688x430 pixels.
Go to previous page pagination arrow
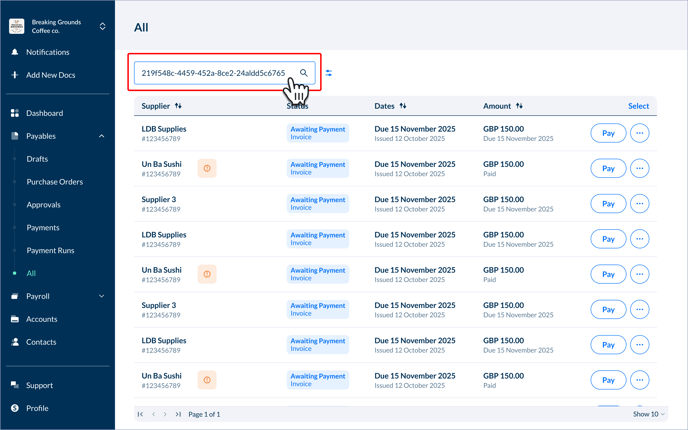tap(154, 414)
